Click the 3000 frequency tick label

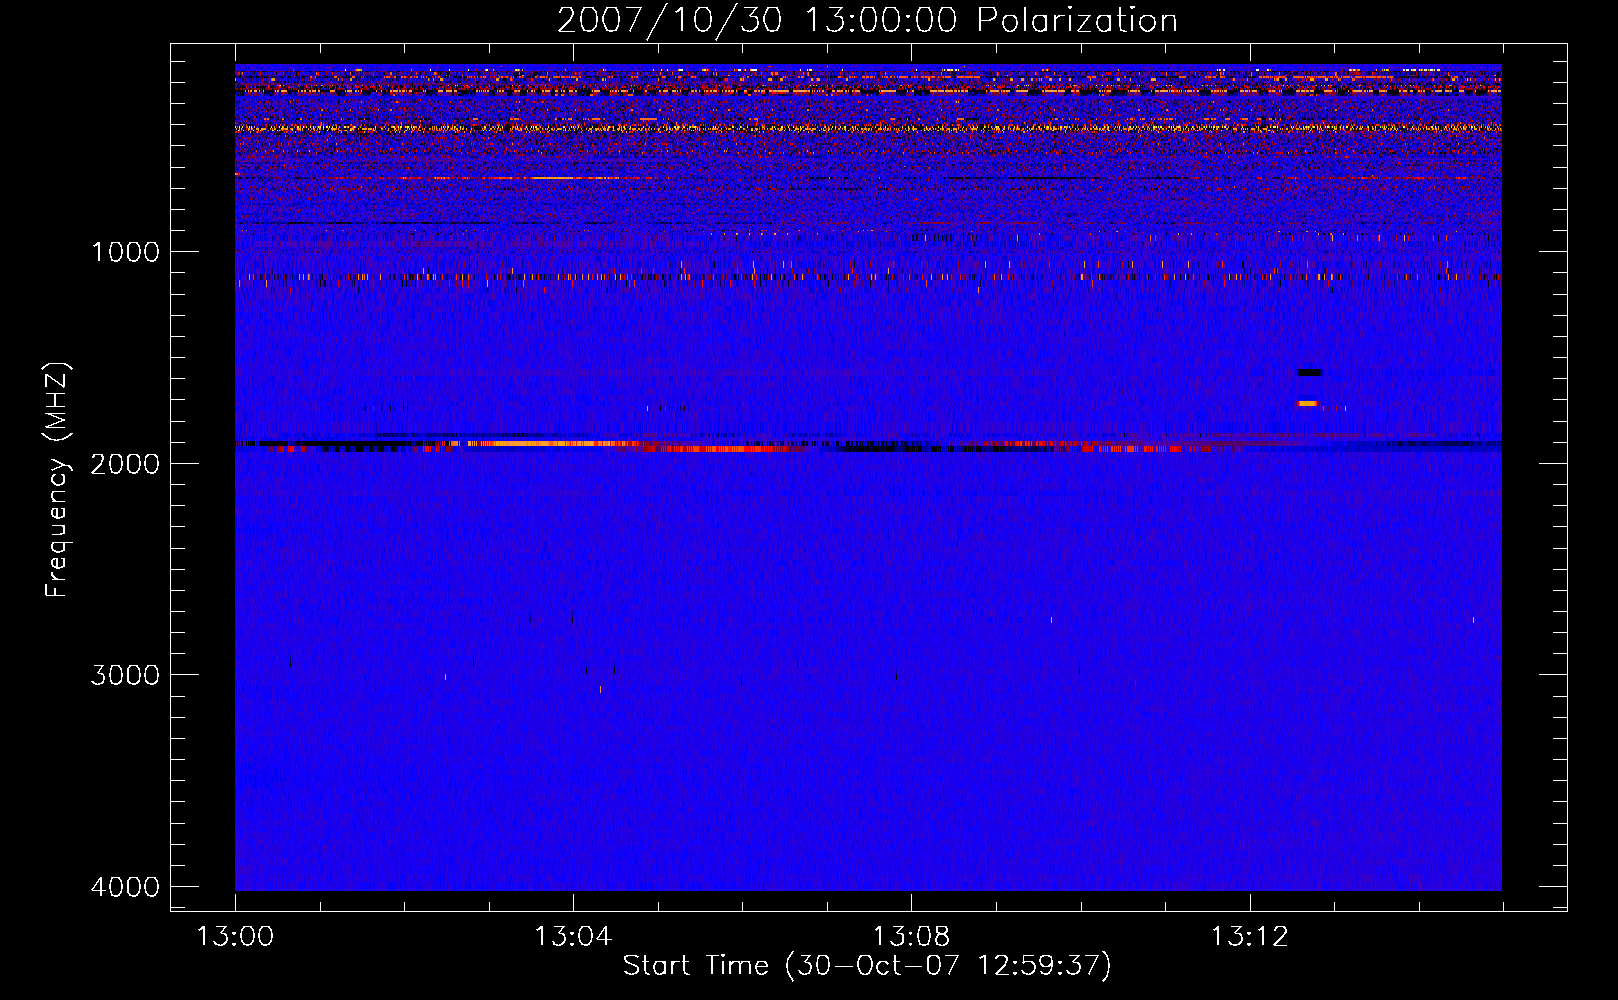(x=125, y=675)
